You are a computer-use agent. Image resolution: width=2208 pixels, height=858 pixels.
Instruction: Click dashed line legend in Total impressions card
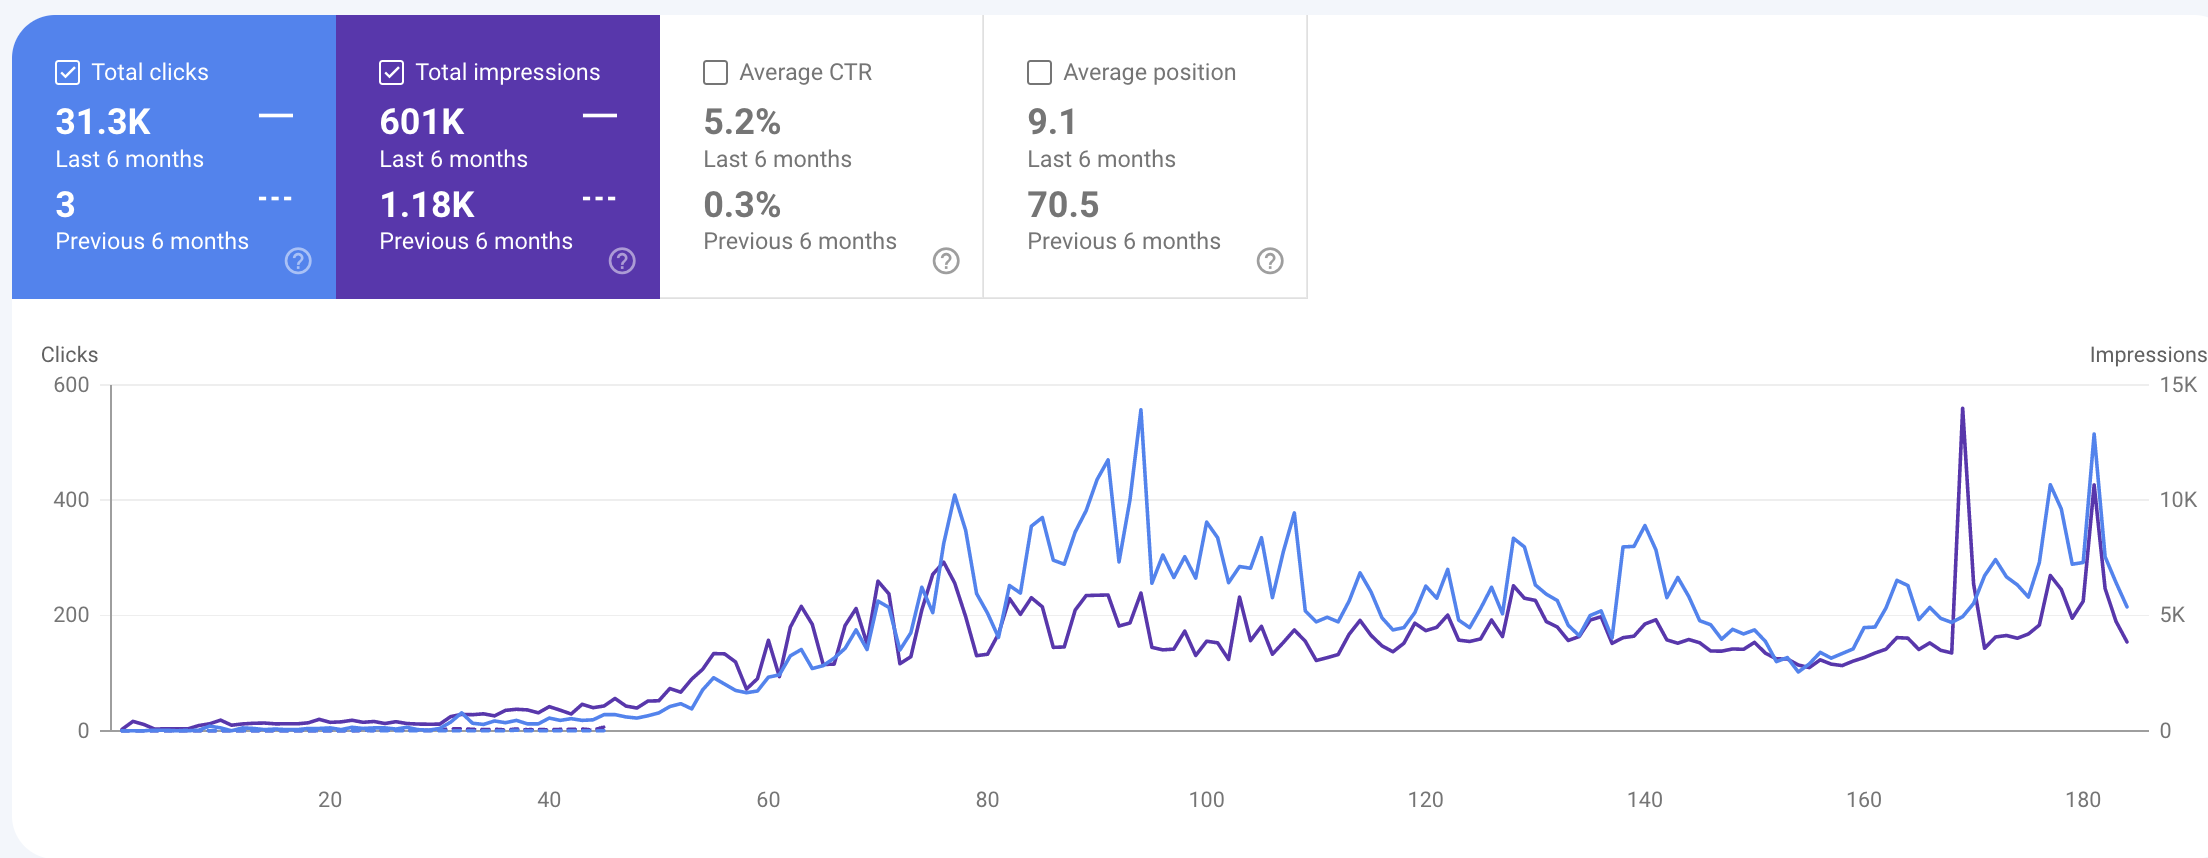click(x=600, y=199)
